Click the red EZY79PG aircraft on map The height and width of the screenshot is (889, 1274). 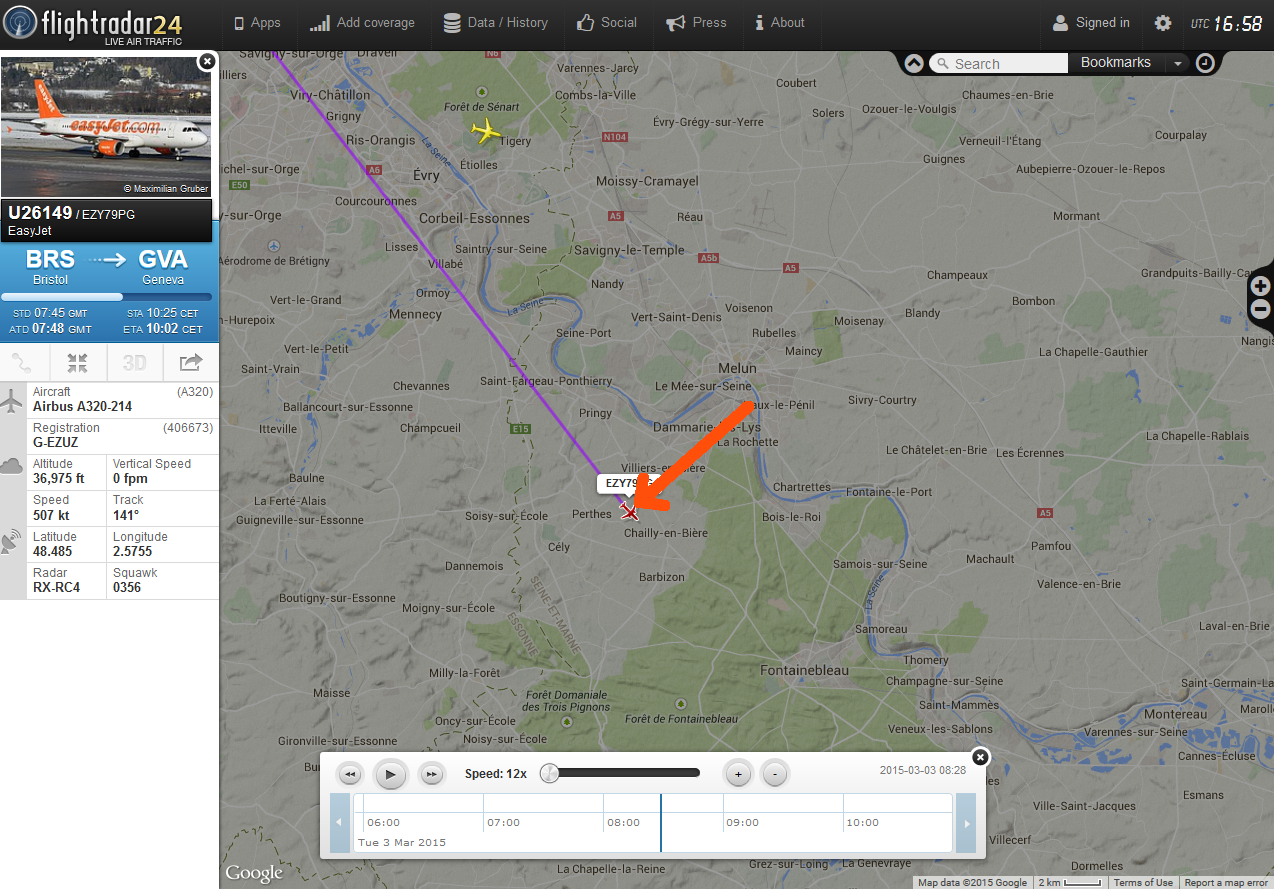pyautogui.click(x=629, y=511)
